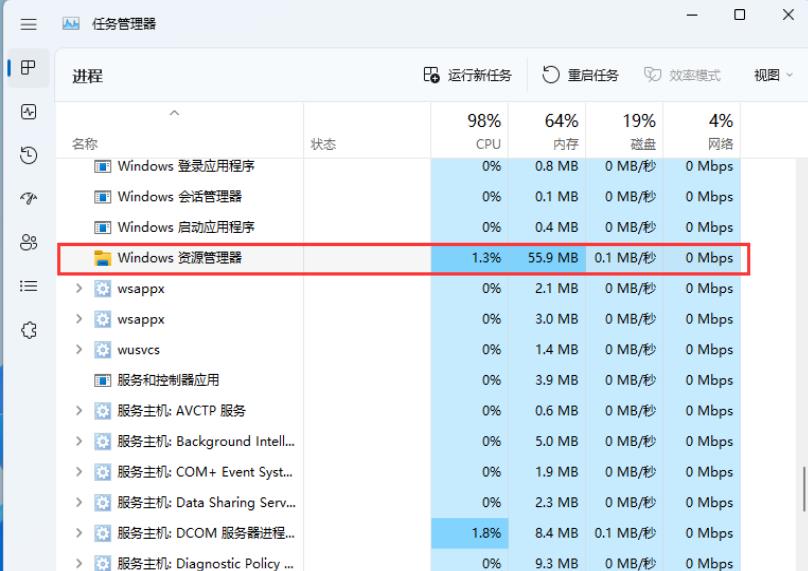Image resolution: width=808 pixels, height=571 pixels.
Task: Click the 服务主机: Data Sharing Serv... gear icon
Action: pyautogui.click(x=103, y=502)
